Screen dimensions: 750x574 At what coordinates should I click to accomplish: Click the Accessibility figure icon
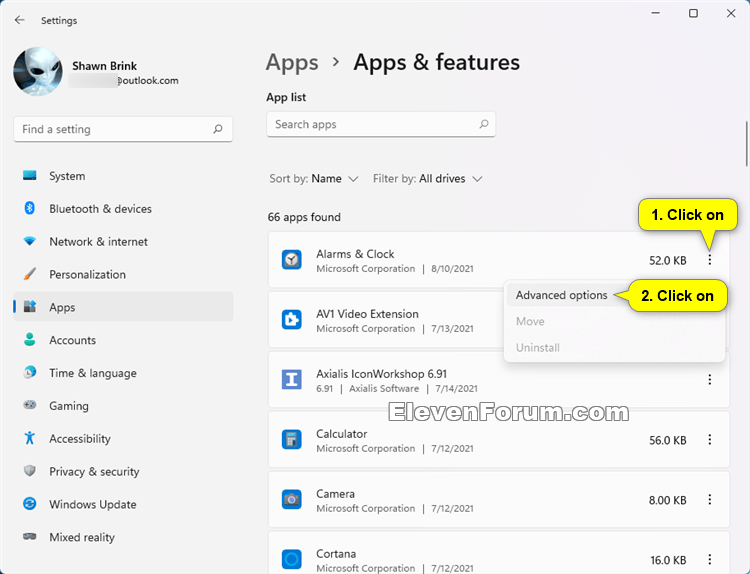coord(30,438)
